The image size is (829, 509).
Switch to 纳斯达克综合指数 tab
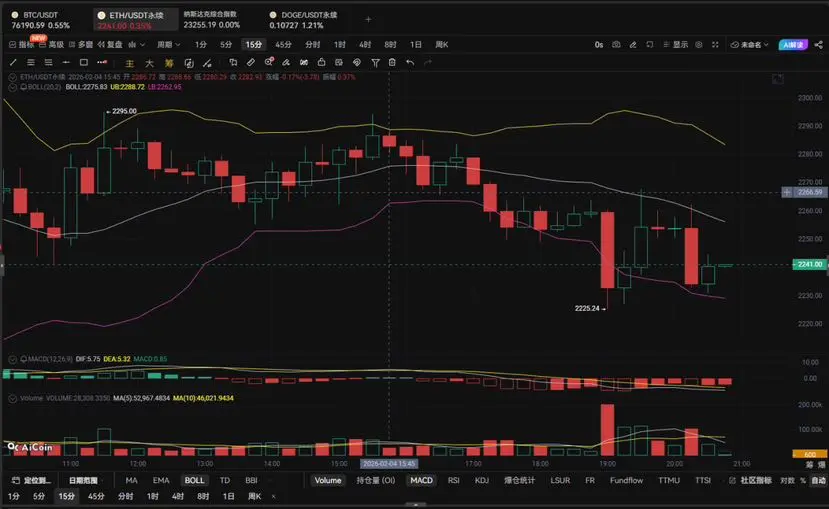pos(211,19)
